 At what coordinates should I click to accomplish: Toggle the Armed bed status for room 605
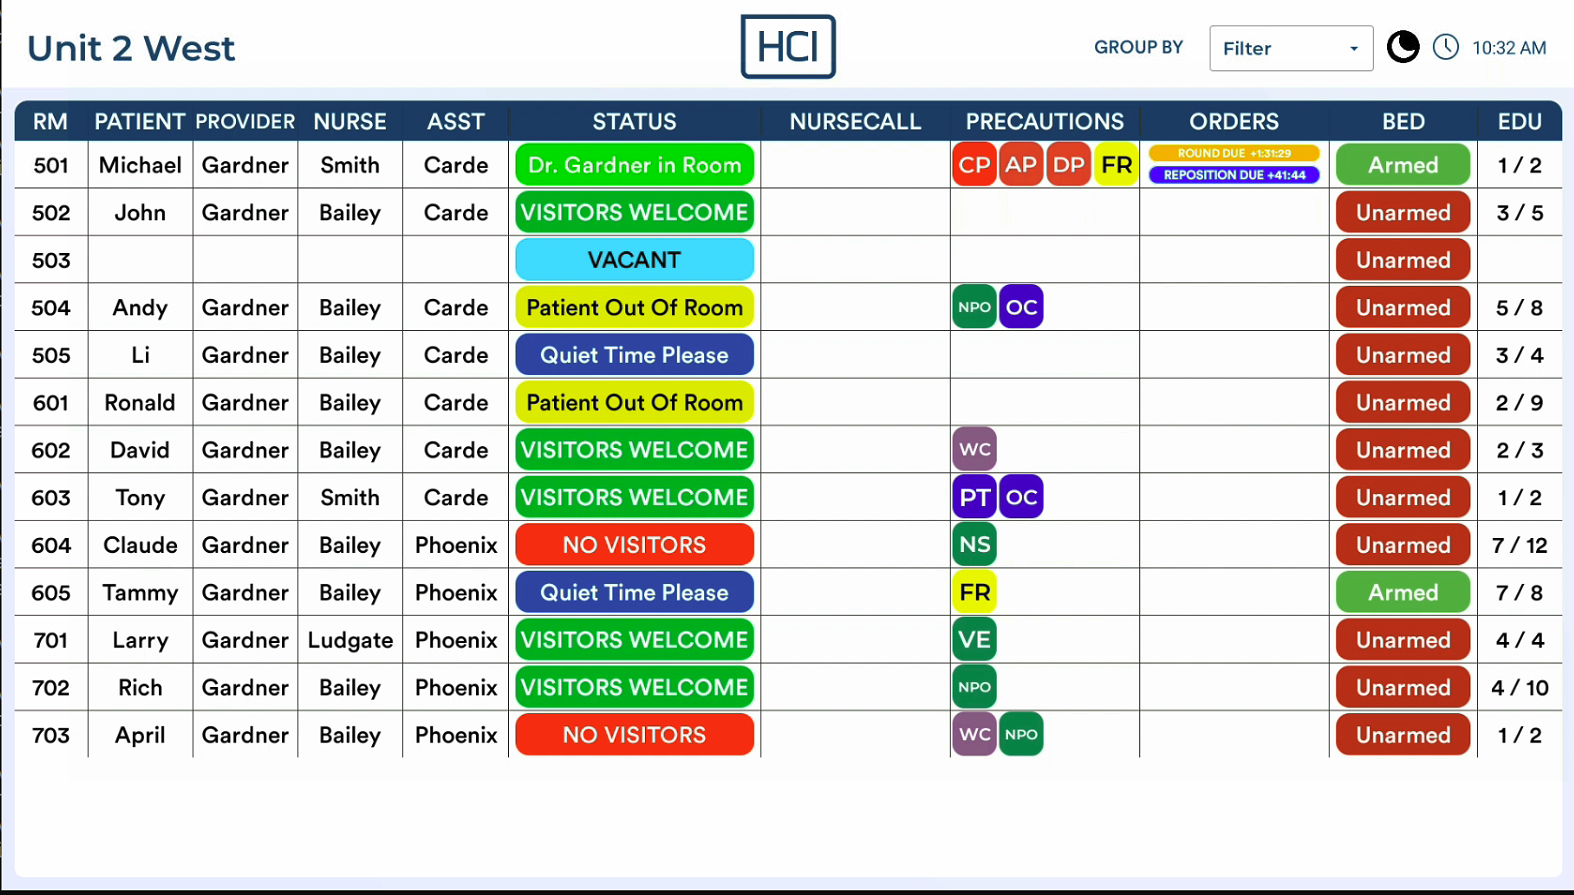tap(1403, 592)
